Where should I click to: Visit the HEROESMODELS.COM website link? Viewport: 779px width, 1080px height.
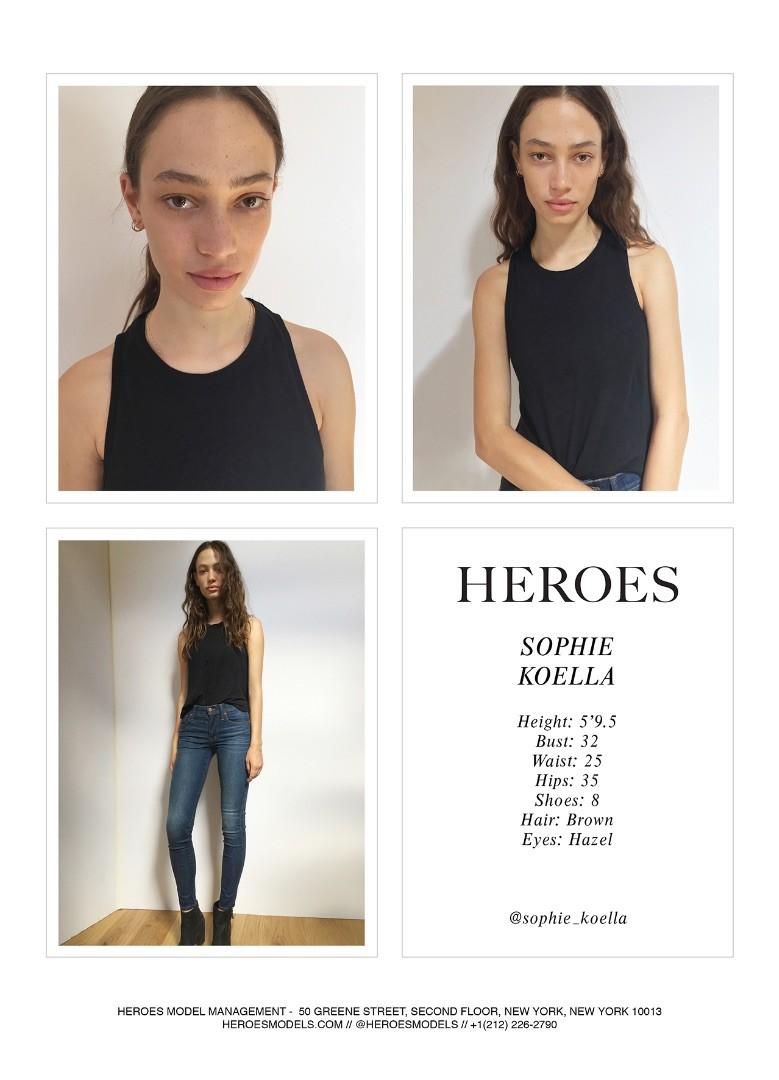pos(282,1024)
